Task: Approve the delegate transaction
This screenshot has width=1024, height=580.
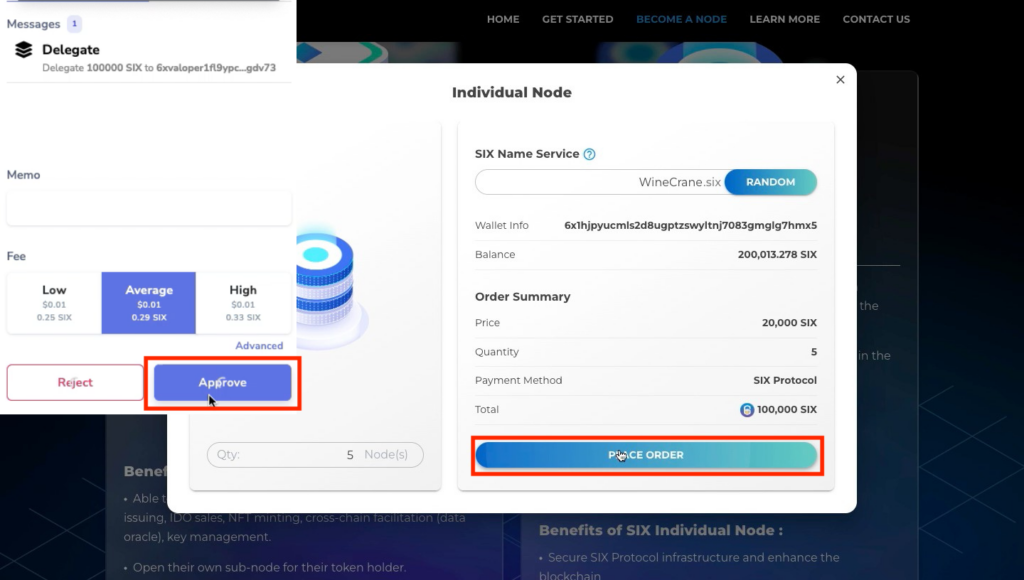Action: pos(222,382)
